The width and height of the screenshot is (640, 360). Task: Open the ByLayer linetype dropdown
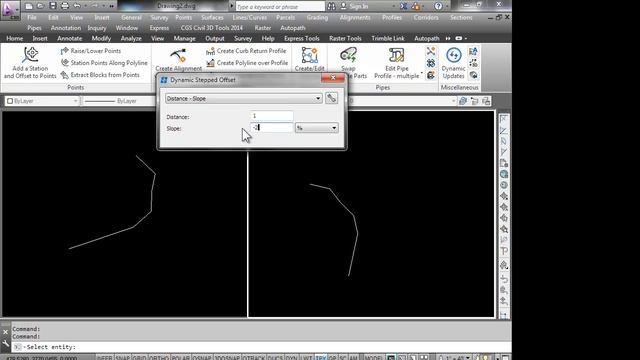coord(118,101)
